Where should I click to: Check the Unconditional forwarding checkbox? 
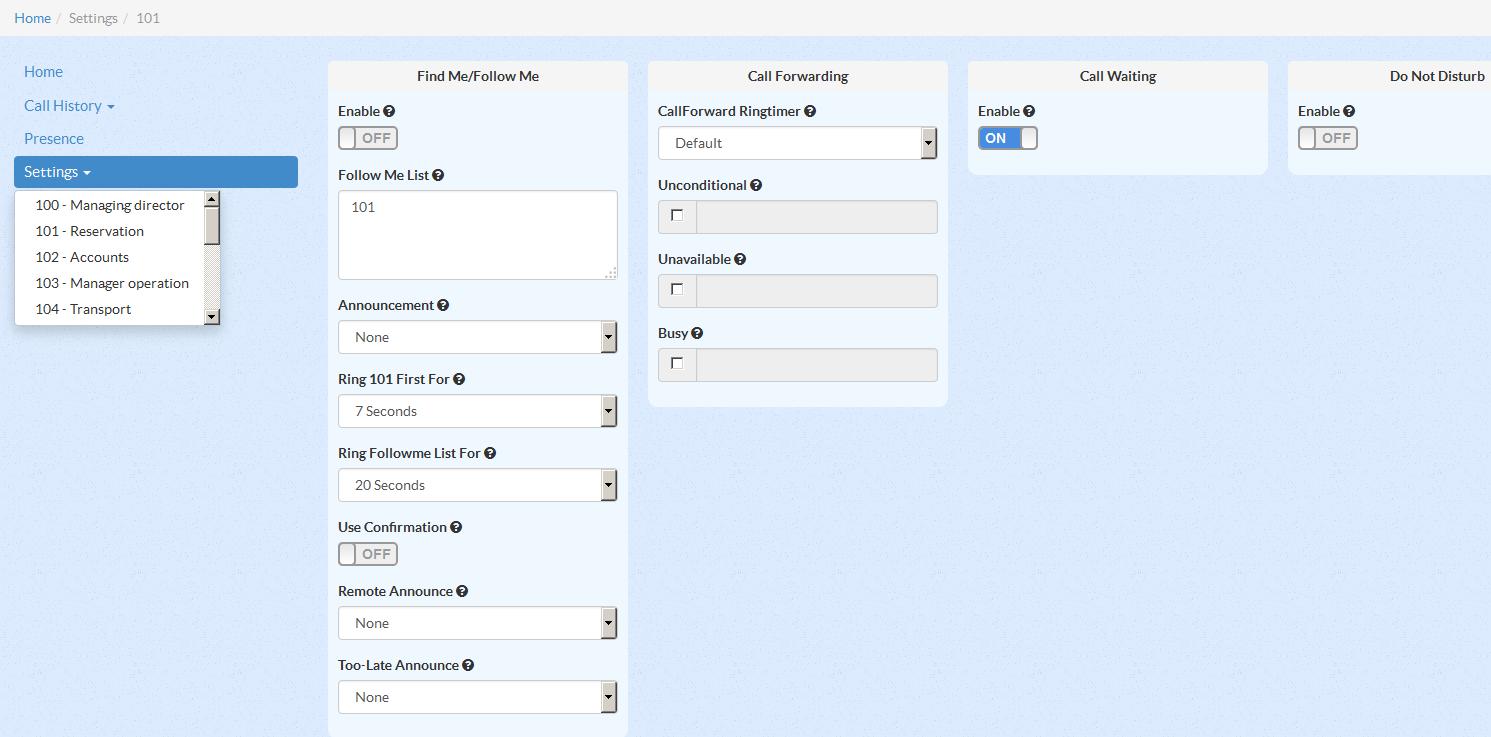(677, 215)
